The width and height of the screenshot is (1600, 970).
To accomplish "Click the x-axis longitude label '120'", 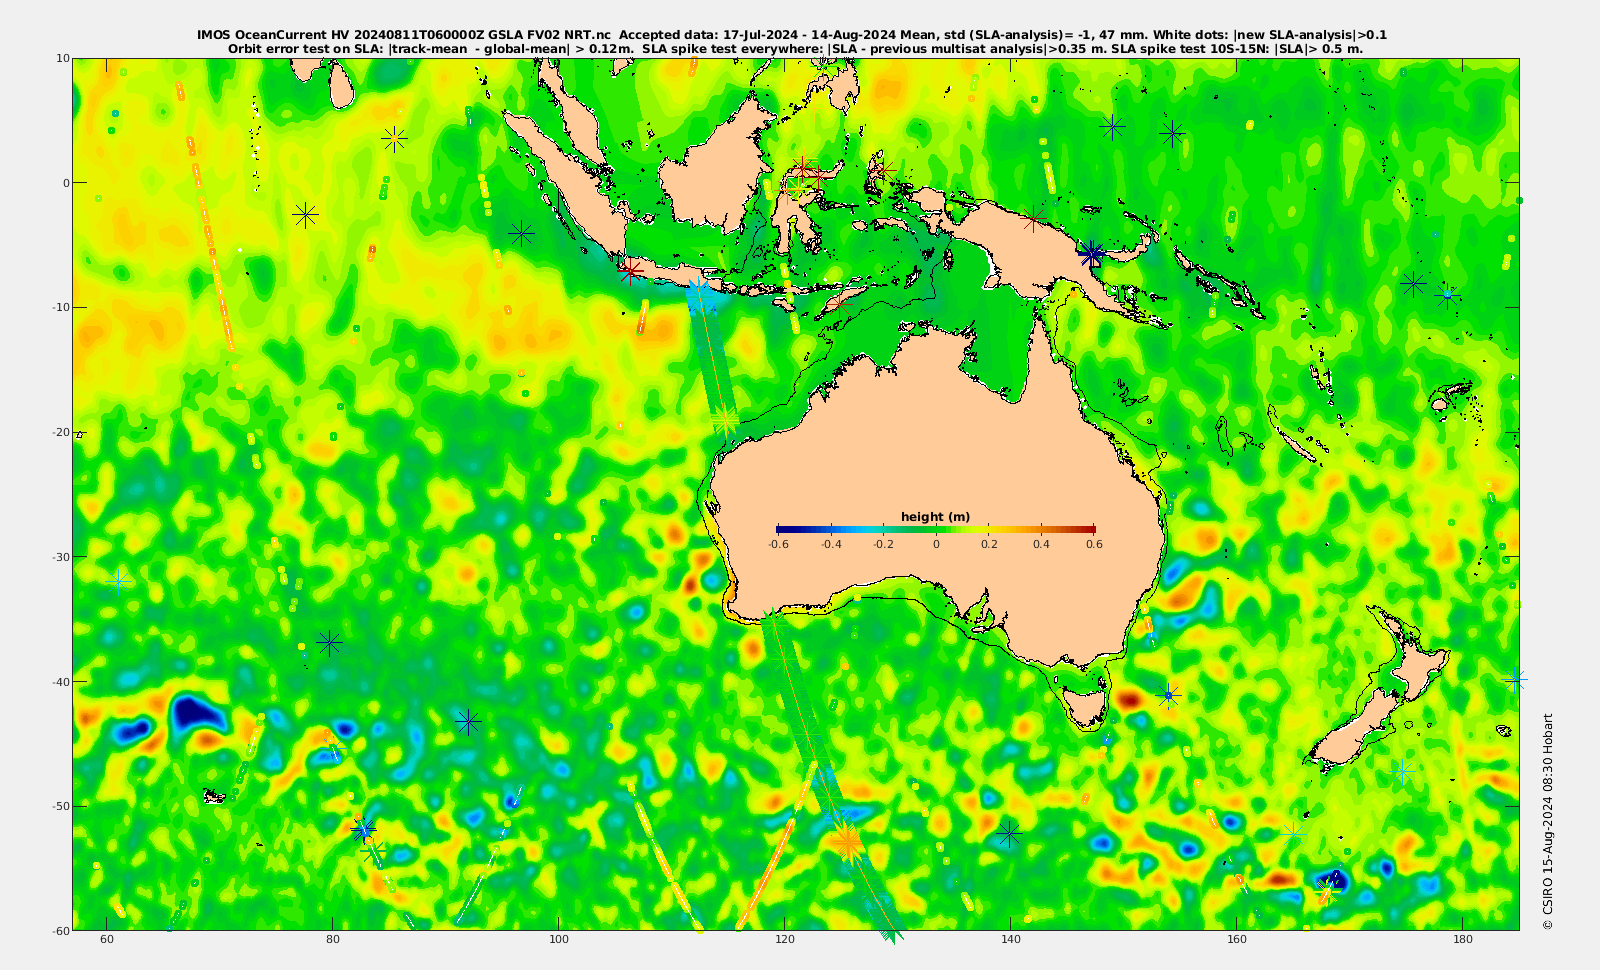I will [x=784, y=939].
